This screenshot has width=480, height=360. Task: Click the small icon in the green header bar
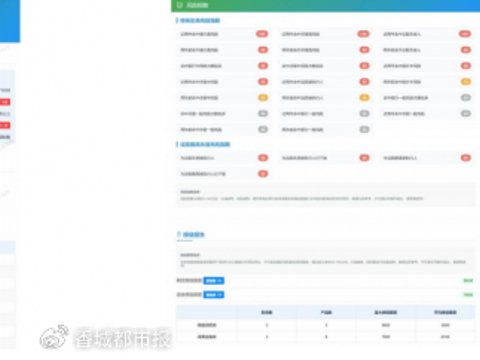click(x=180, y=5)
